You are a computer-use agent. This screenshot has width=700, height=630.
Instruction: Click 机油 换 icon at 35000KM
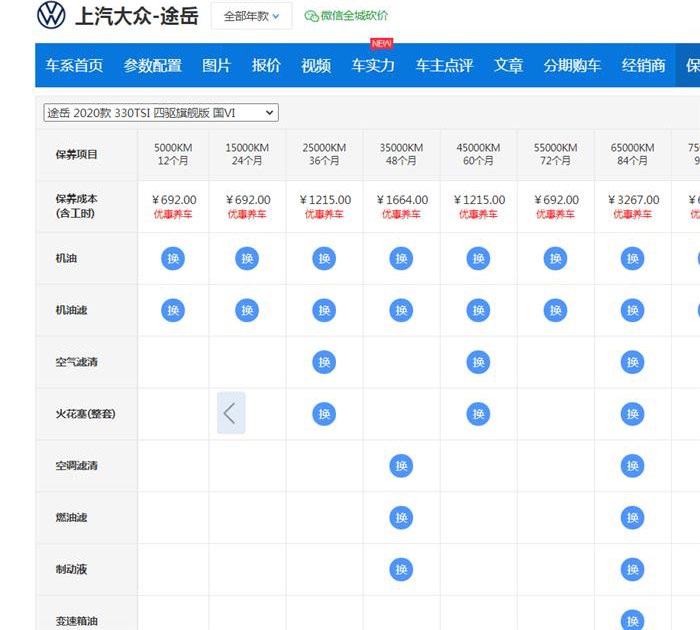(x=401, y=259)
